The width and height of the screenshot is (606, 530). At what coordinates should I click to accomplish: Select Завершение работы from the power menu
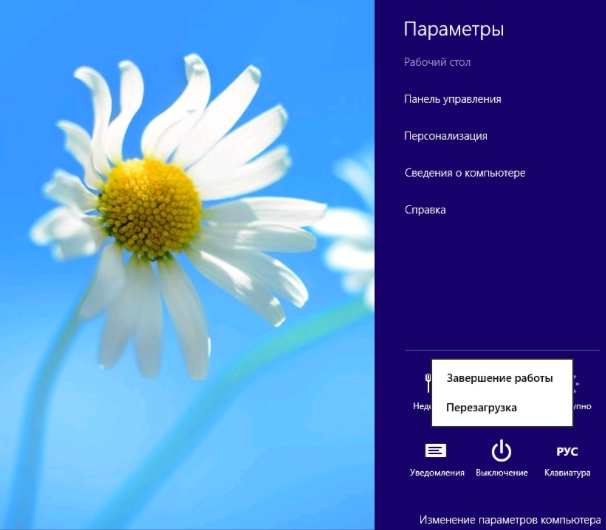tap(499, 378)
